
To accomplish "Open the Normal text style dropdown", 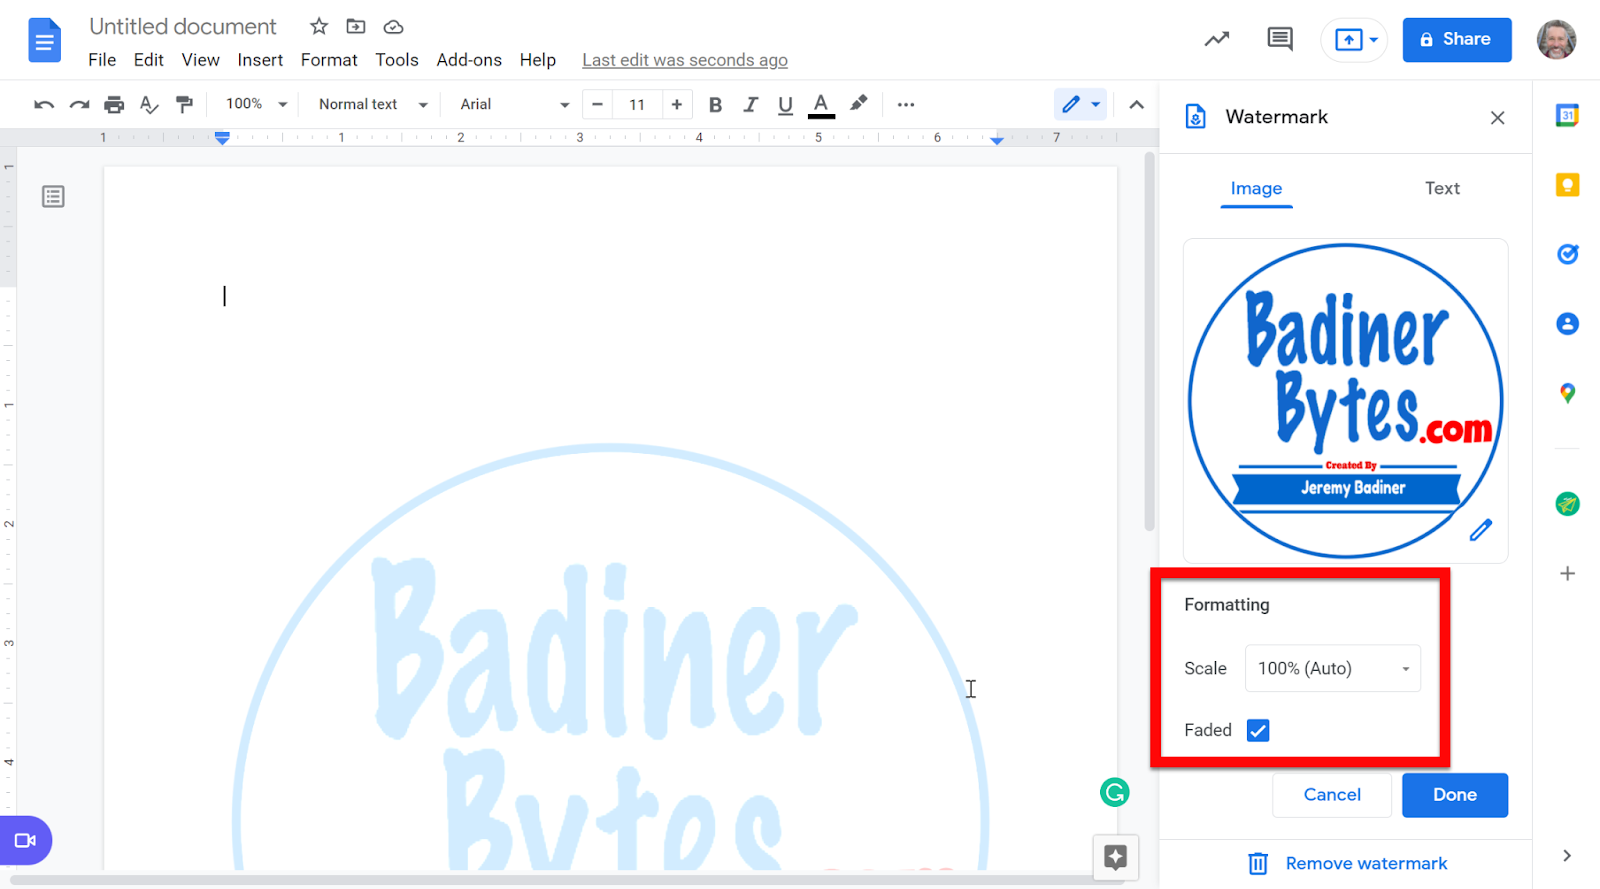I will coord(372,104).
